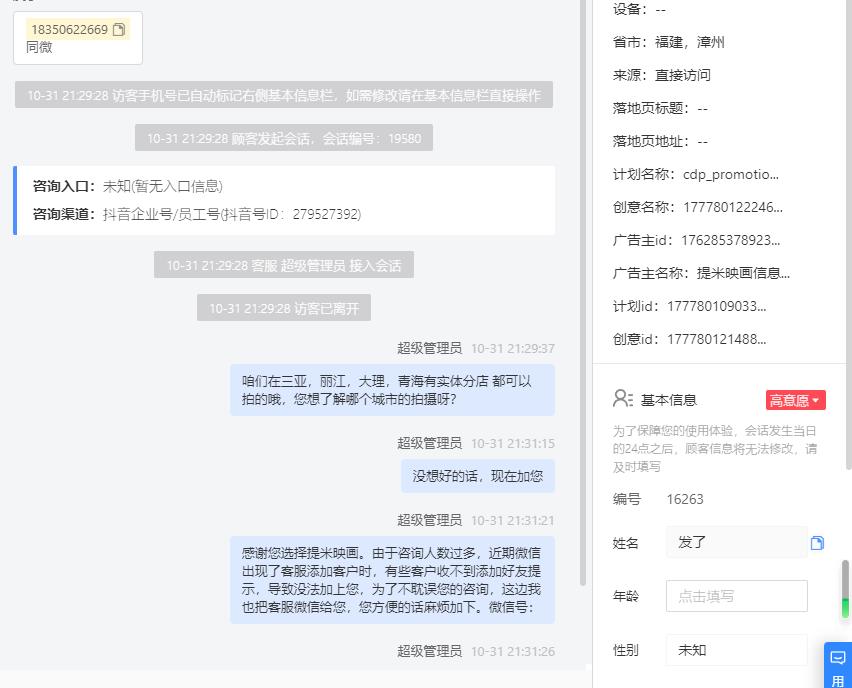Select the 感谢您选择提米映画 message bubble
Image resolution: width=852 pixels, height=688 pixels.
(x=392, y=580)
